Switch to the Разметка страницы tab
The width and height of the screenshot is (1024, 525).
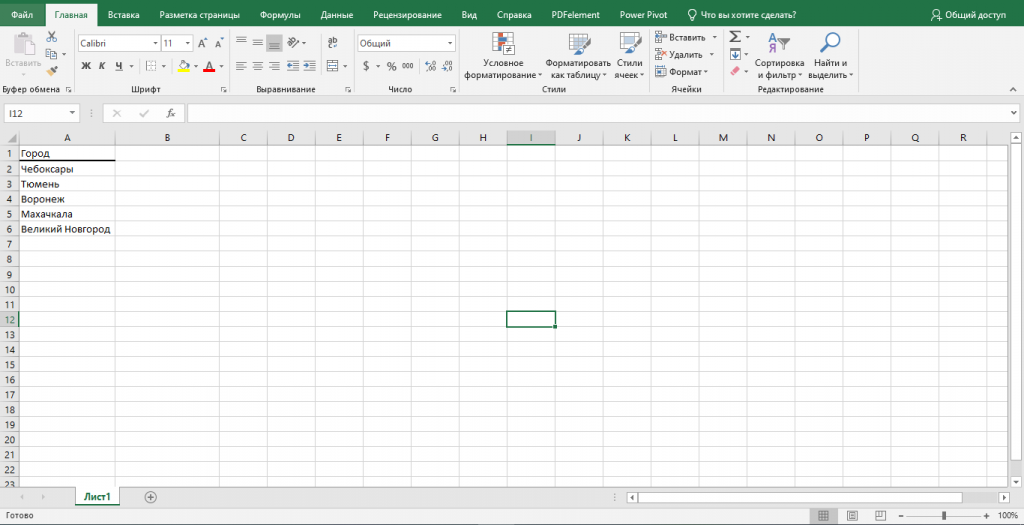pos(199,14)
